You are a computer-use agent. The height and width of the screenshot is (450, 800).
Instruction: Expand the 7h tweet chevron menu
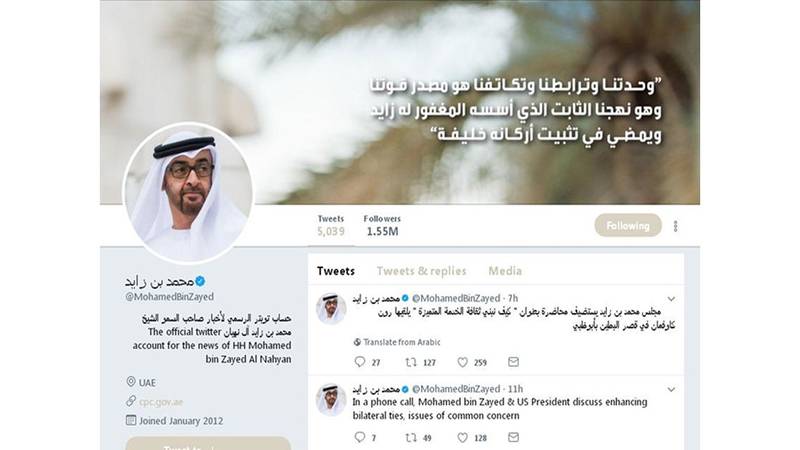[x=671, y=299]
